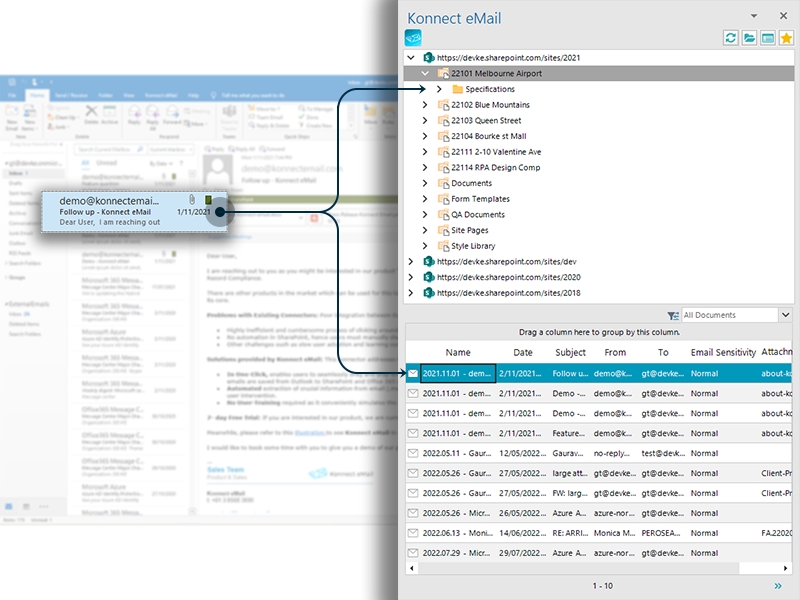Select the 2022.07.29 - Micr... row

[x=599, y=553]
